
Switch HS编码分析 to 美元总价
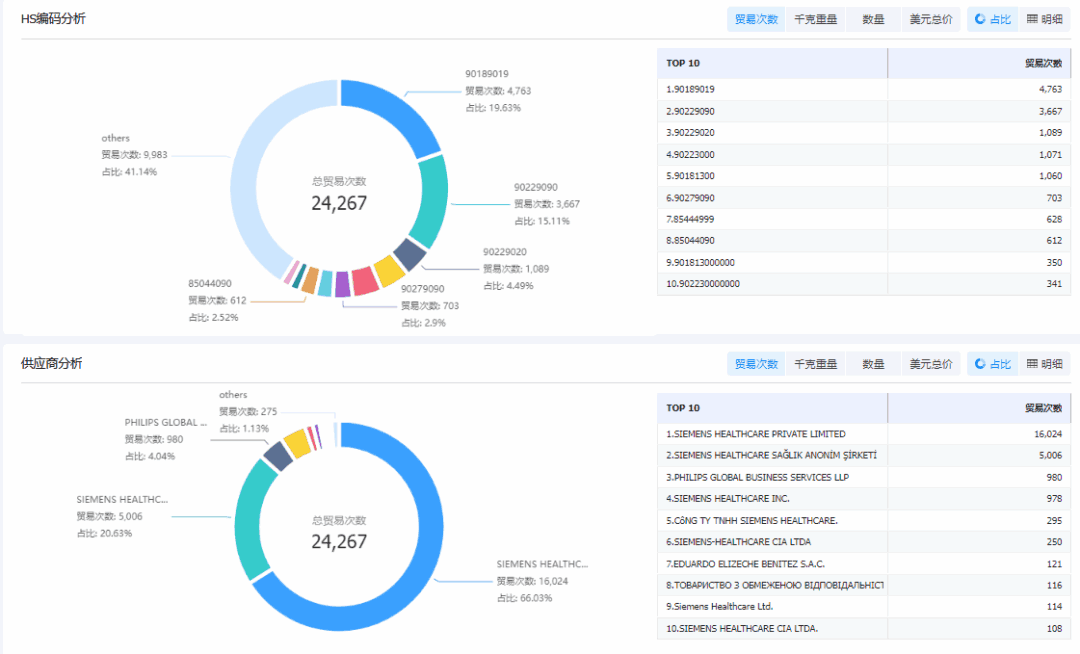coord(930,19)
